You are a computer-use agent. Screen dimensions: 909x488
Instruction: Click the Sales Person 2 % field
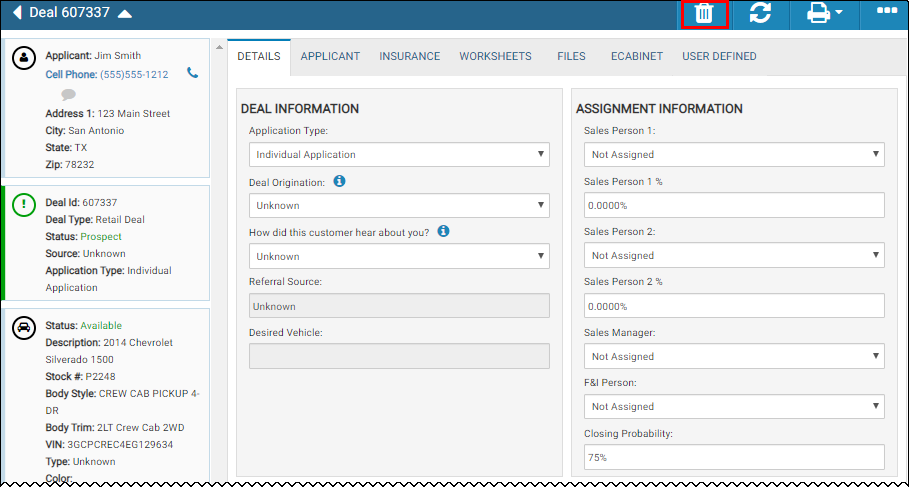734,306
